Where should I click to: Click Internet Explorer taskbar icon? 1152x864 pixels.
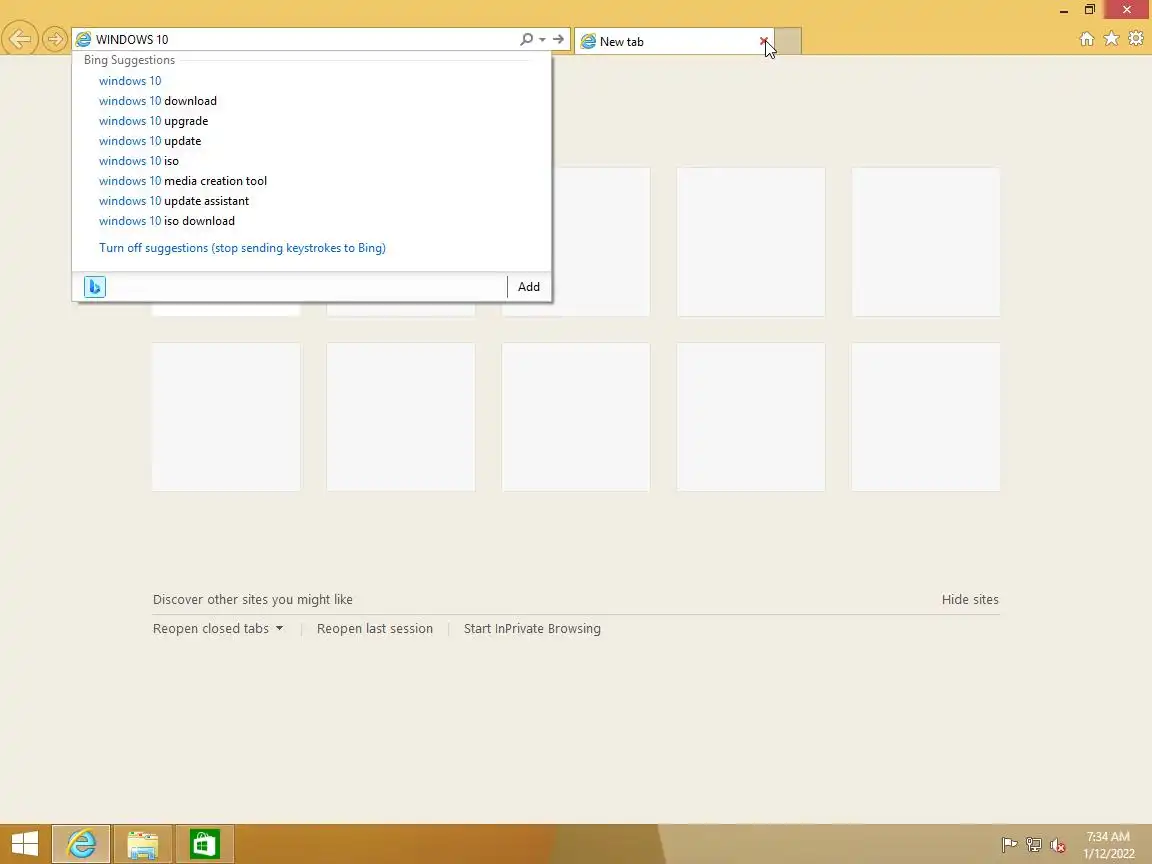[x=82, y=844]
